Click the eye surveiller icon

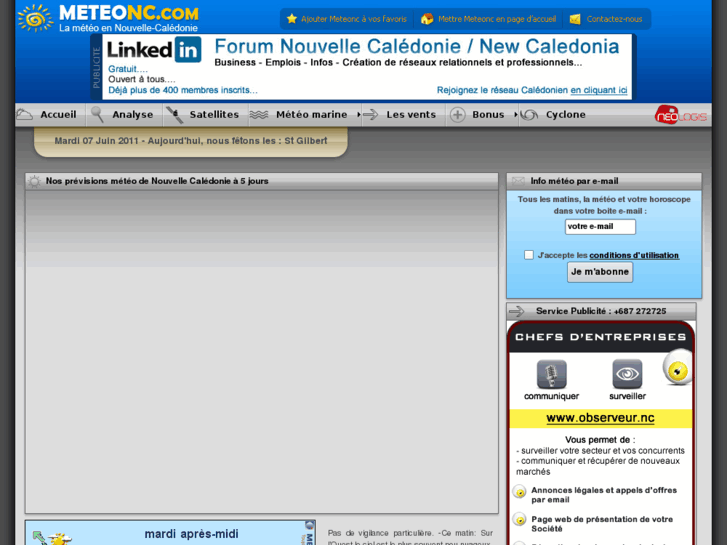[x=627, y=374]
